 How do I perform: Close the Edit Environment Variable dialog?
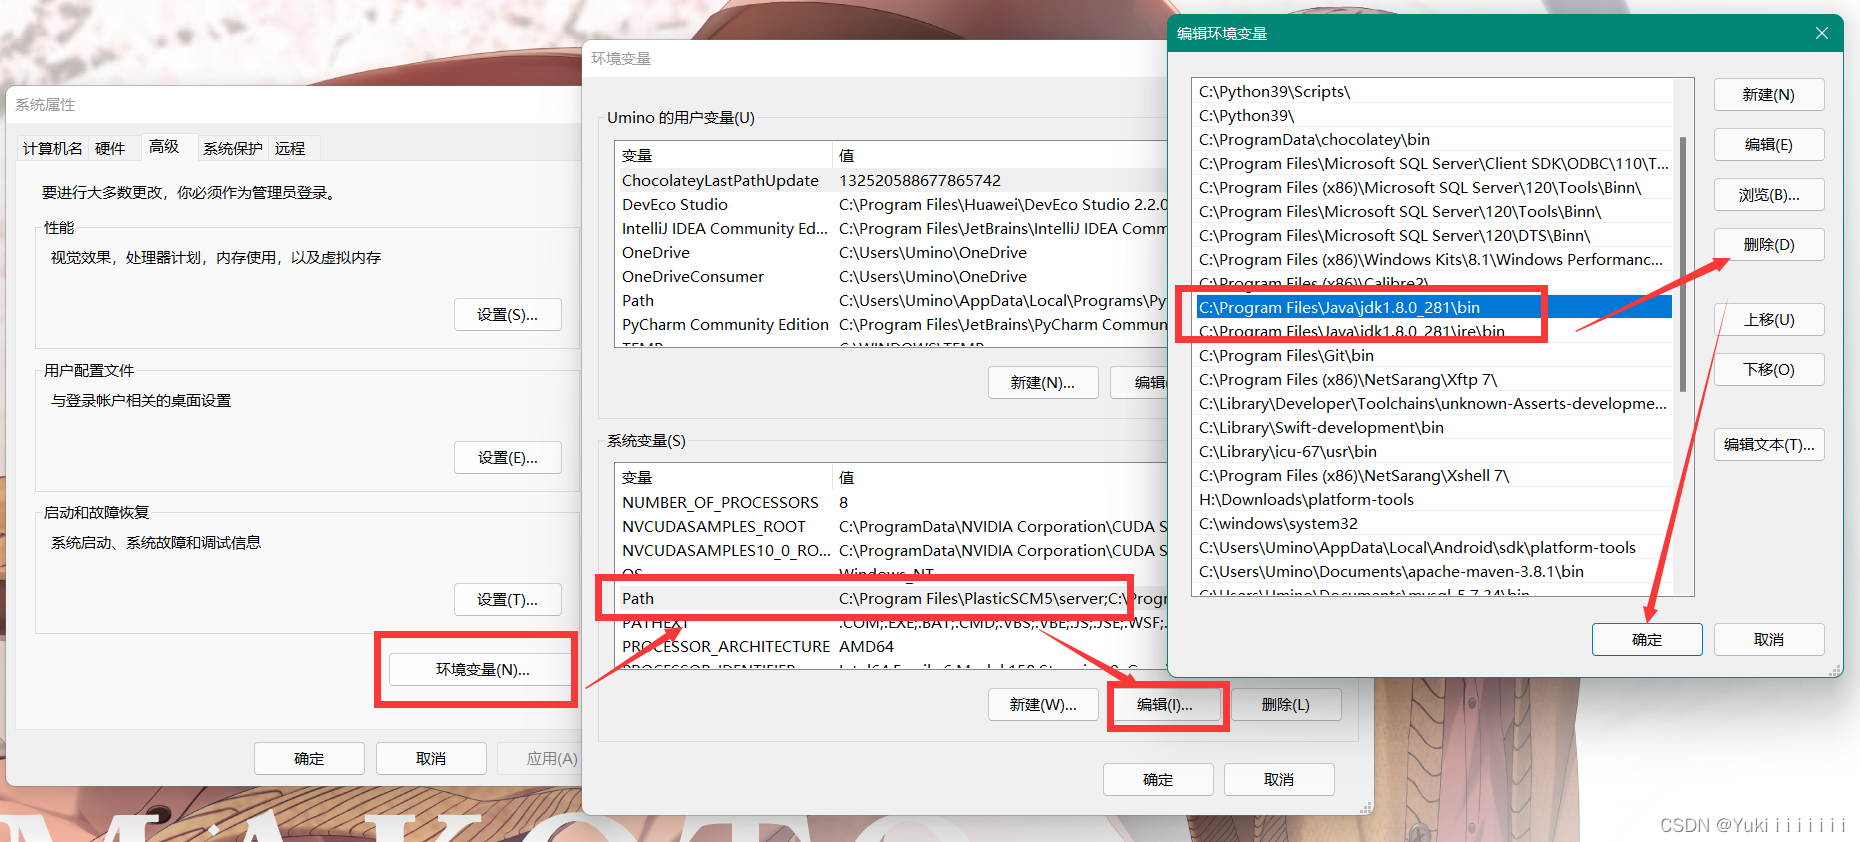[1821, 33]
